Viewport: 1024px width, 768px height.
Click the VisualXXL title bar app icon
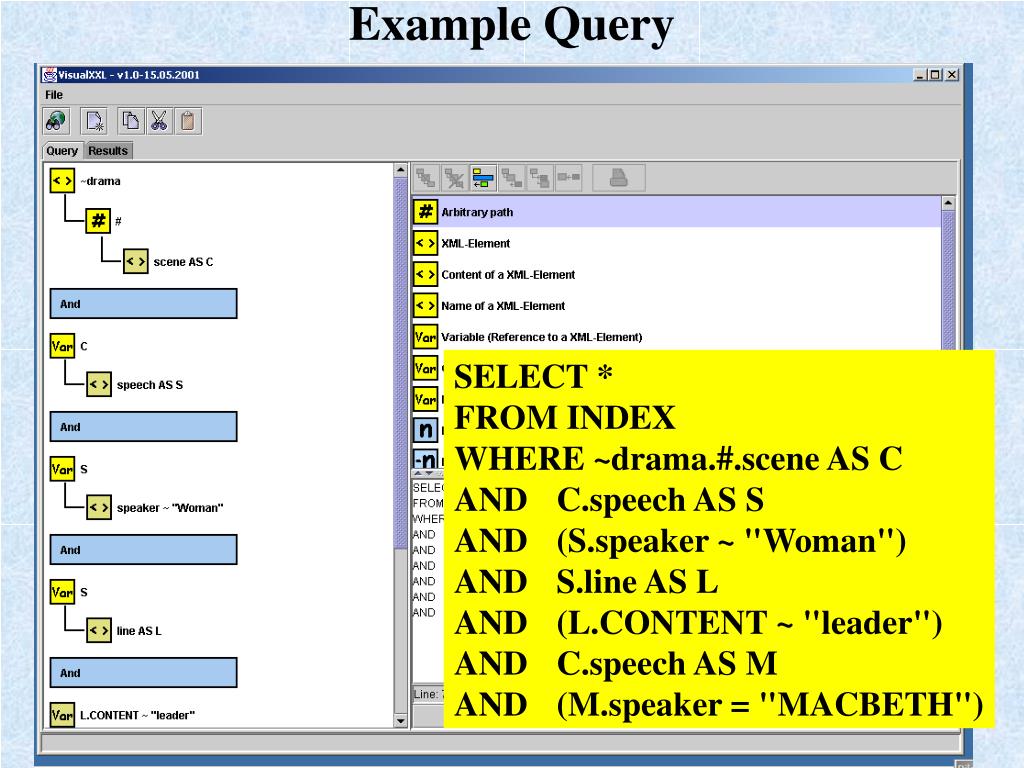(50, 74)
